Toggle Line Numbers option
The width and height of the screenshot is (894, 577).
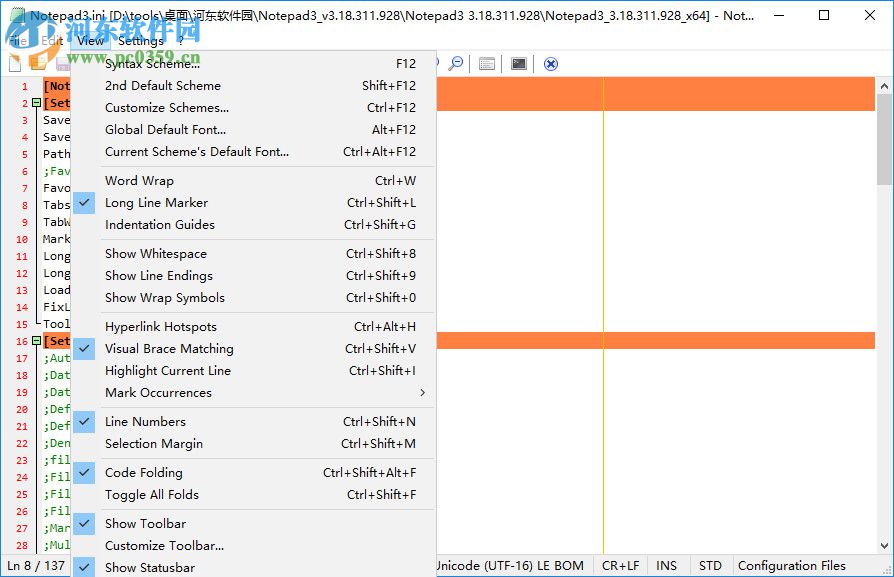(254, 421)
